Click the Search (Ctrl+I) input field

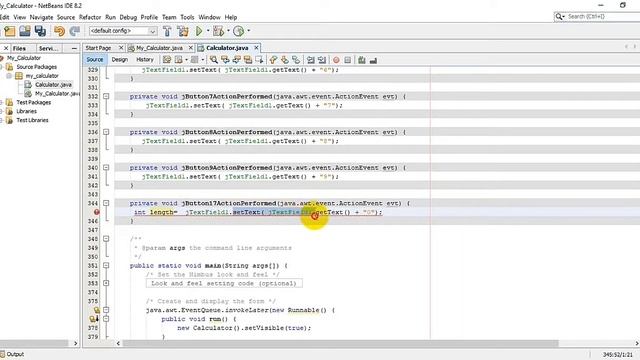pos(603,16)
